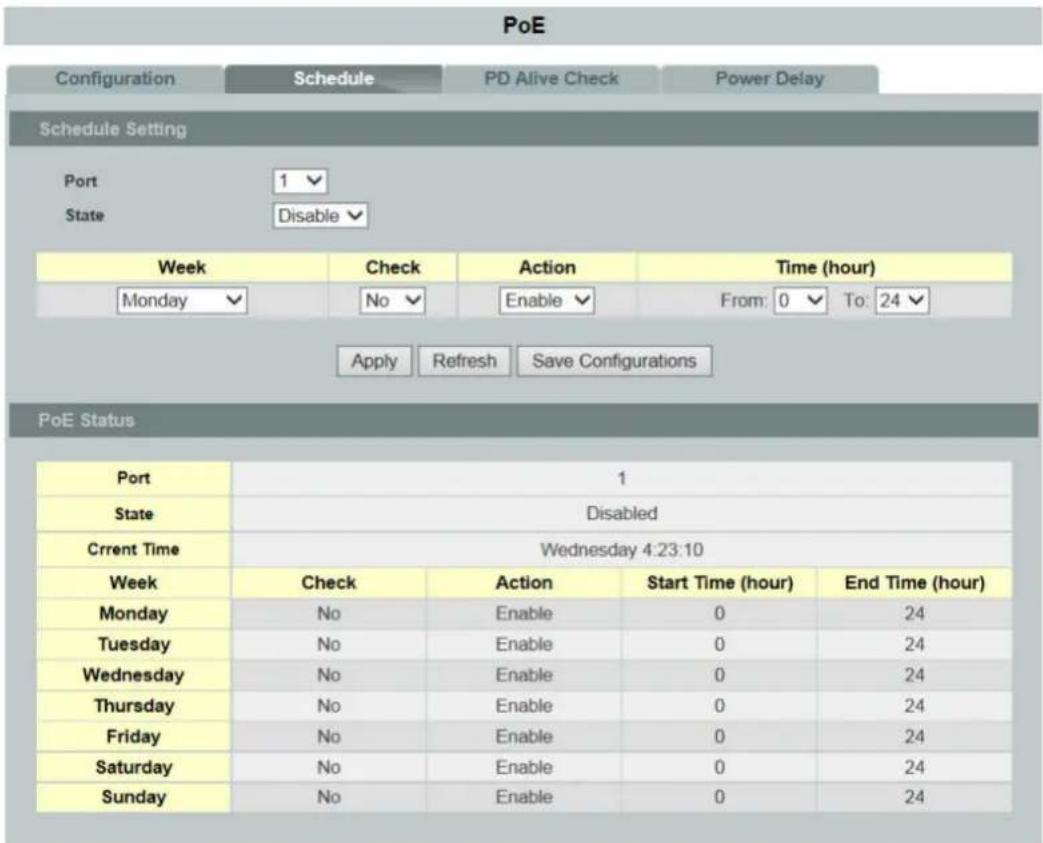This screenshot has width=1043, height=843.
Task: Click the State value Disabled
Action: point(621,514)
